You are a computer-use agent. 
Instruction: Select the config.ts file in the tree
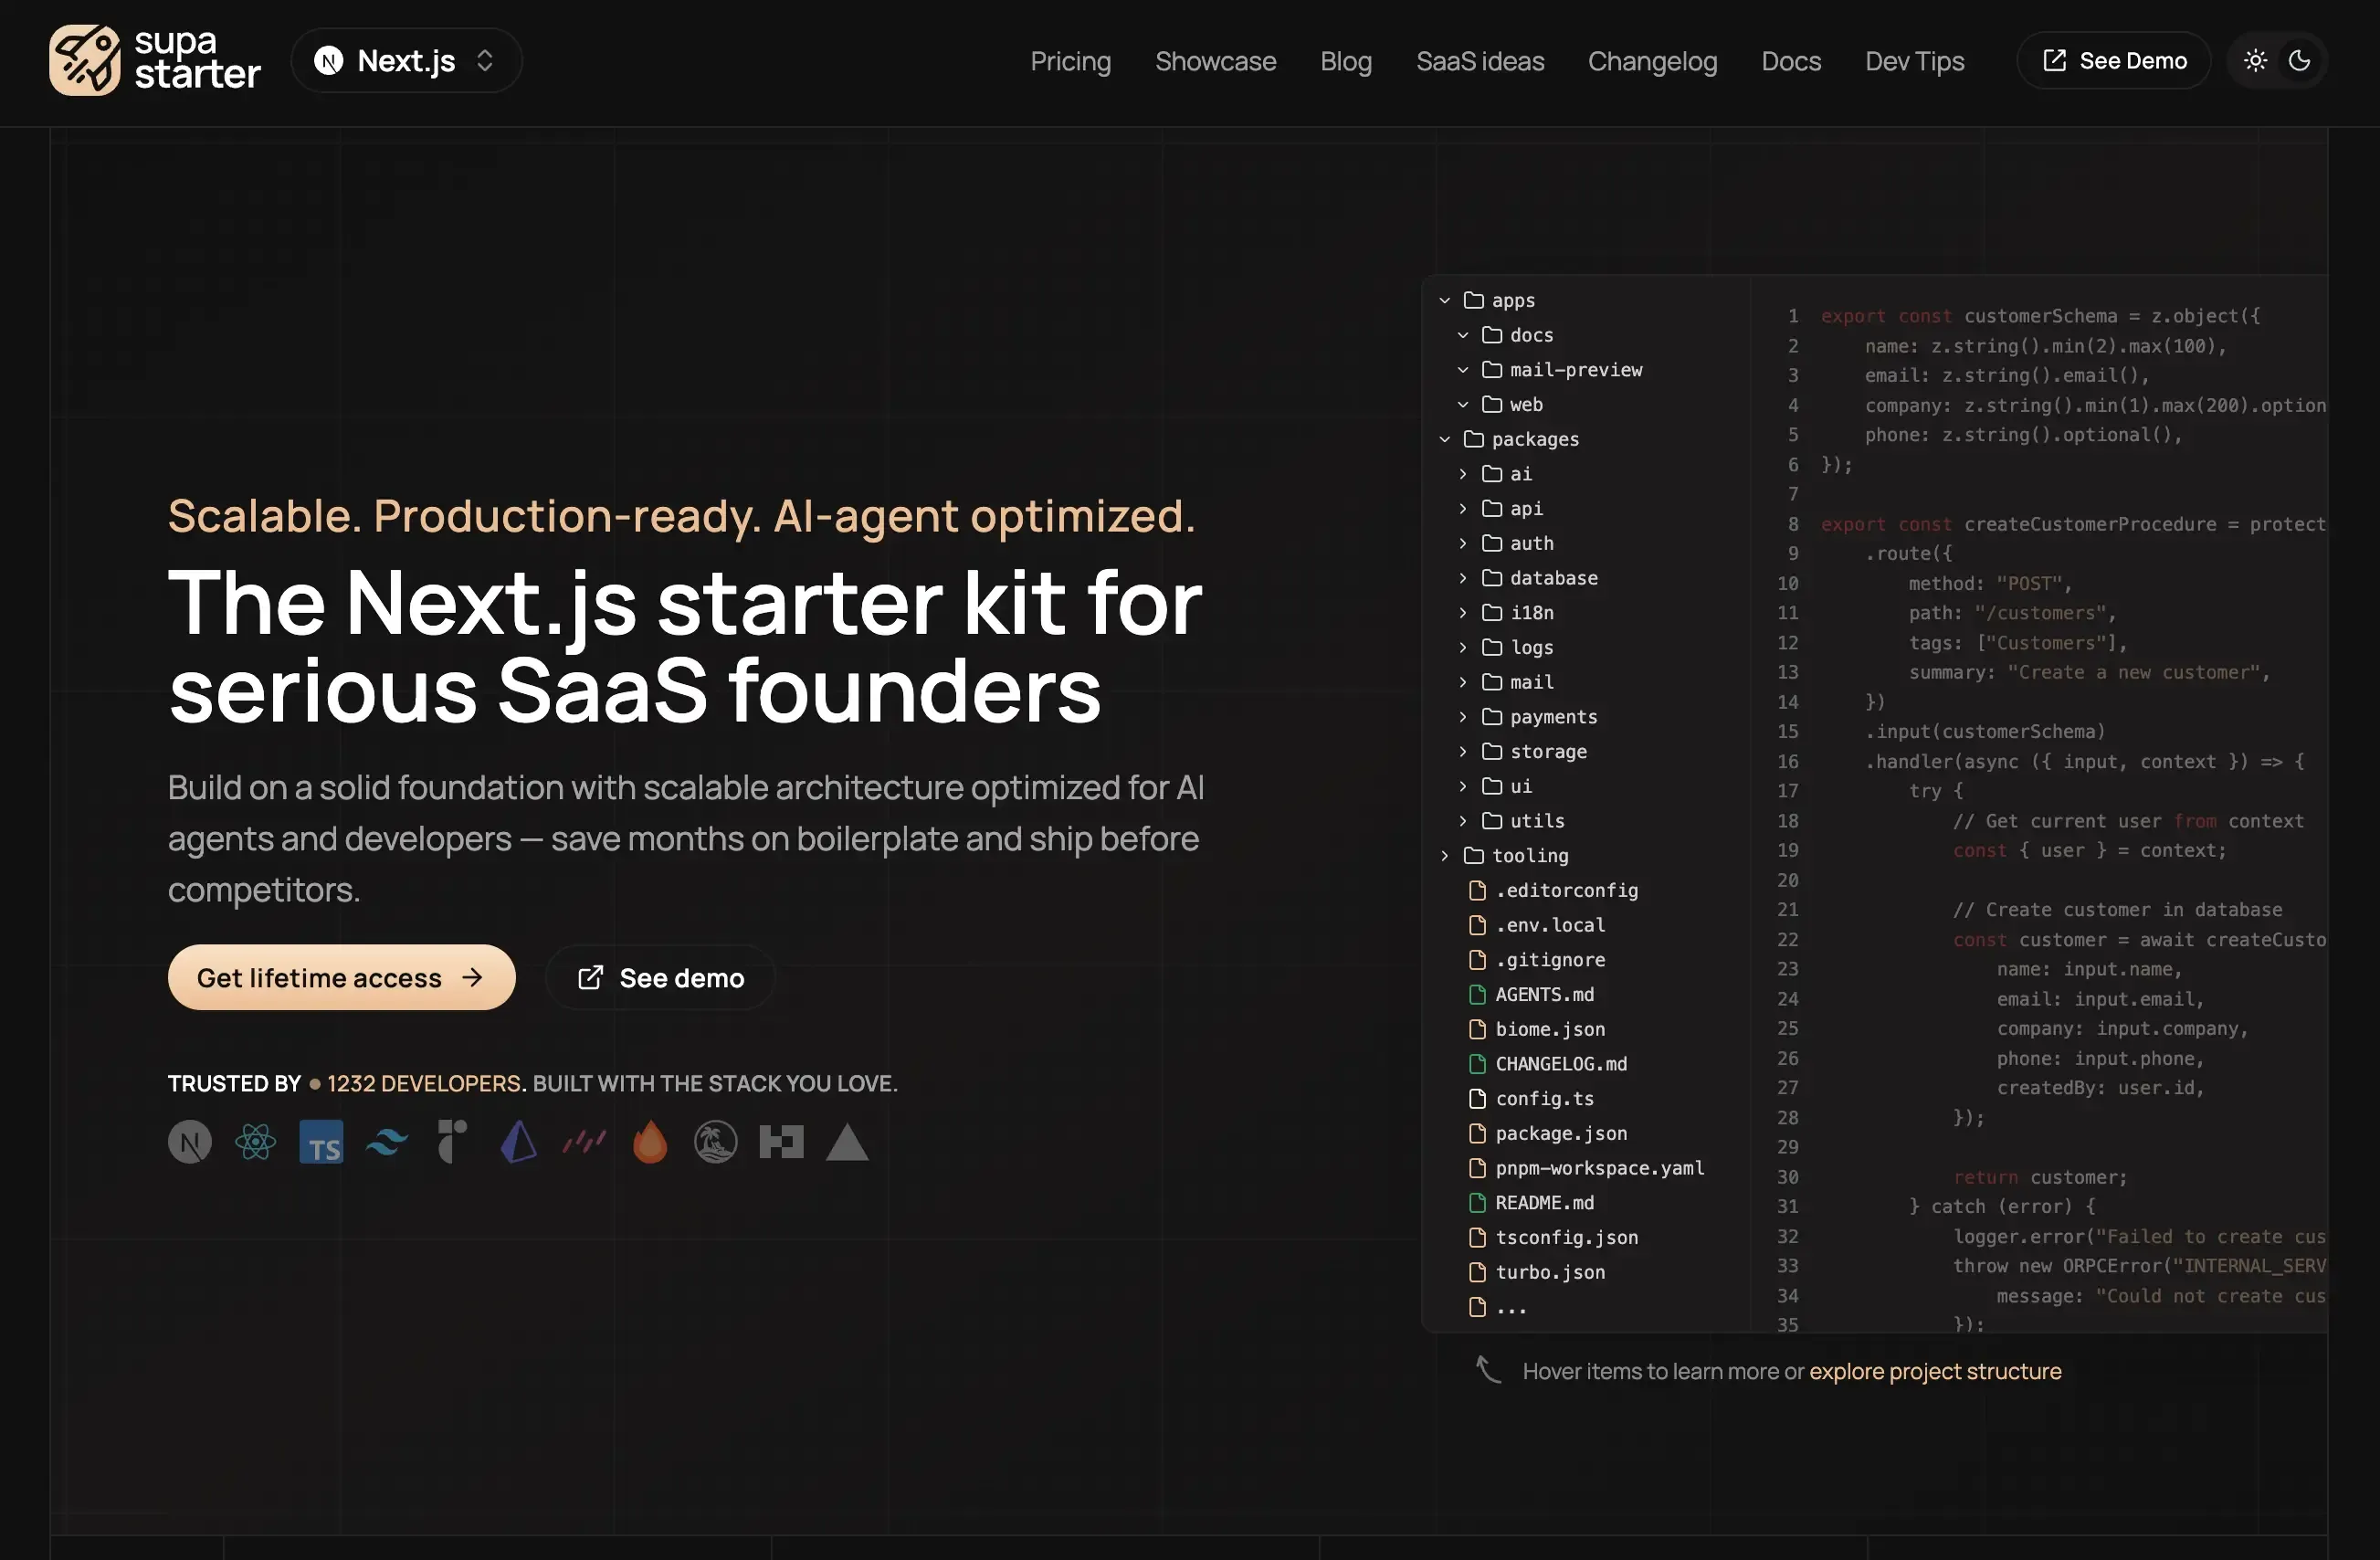(x=1543, y=1098)
